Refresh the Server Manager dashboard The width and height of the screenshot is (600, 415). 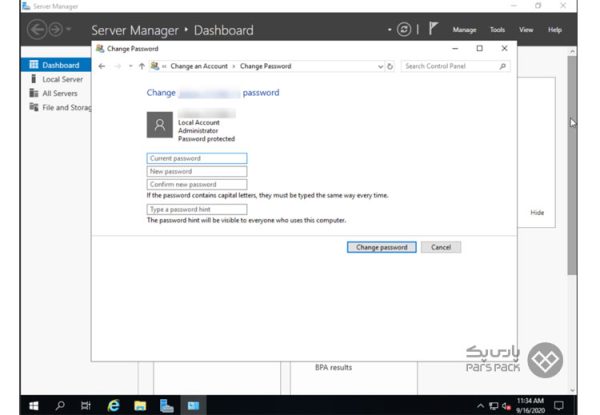click(403, 30)
